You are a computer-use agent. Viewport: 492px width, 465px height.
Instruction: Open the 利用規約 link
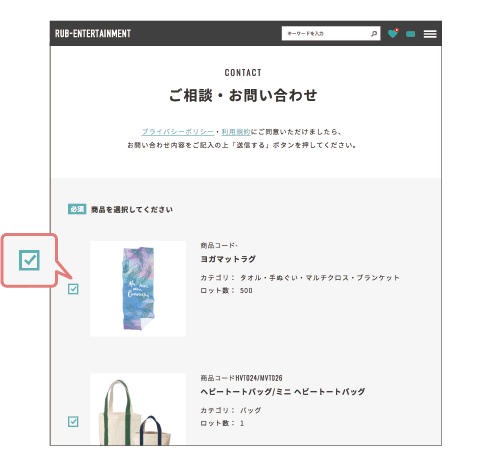point(236,132)
